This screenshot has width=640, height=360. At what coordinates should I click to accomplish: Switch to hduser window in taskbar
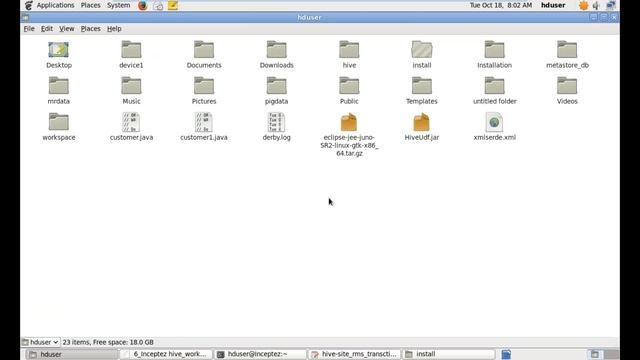click(x=72, y=354)
